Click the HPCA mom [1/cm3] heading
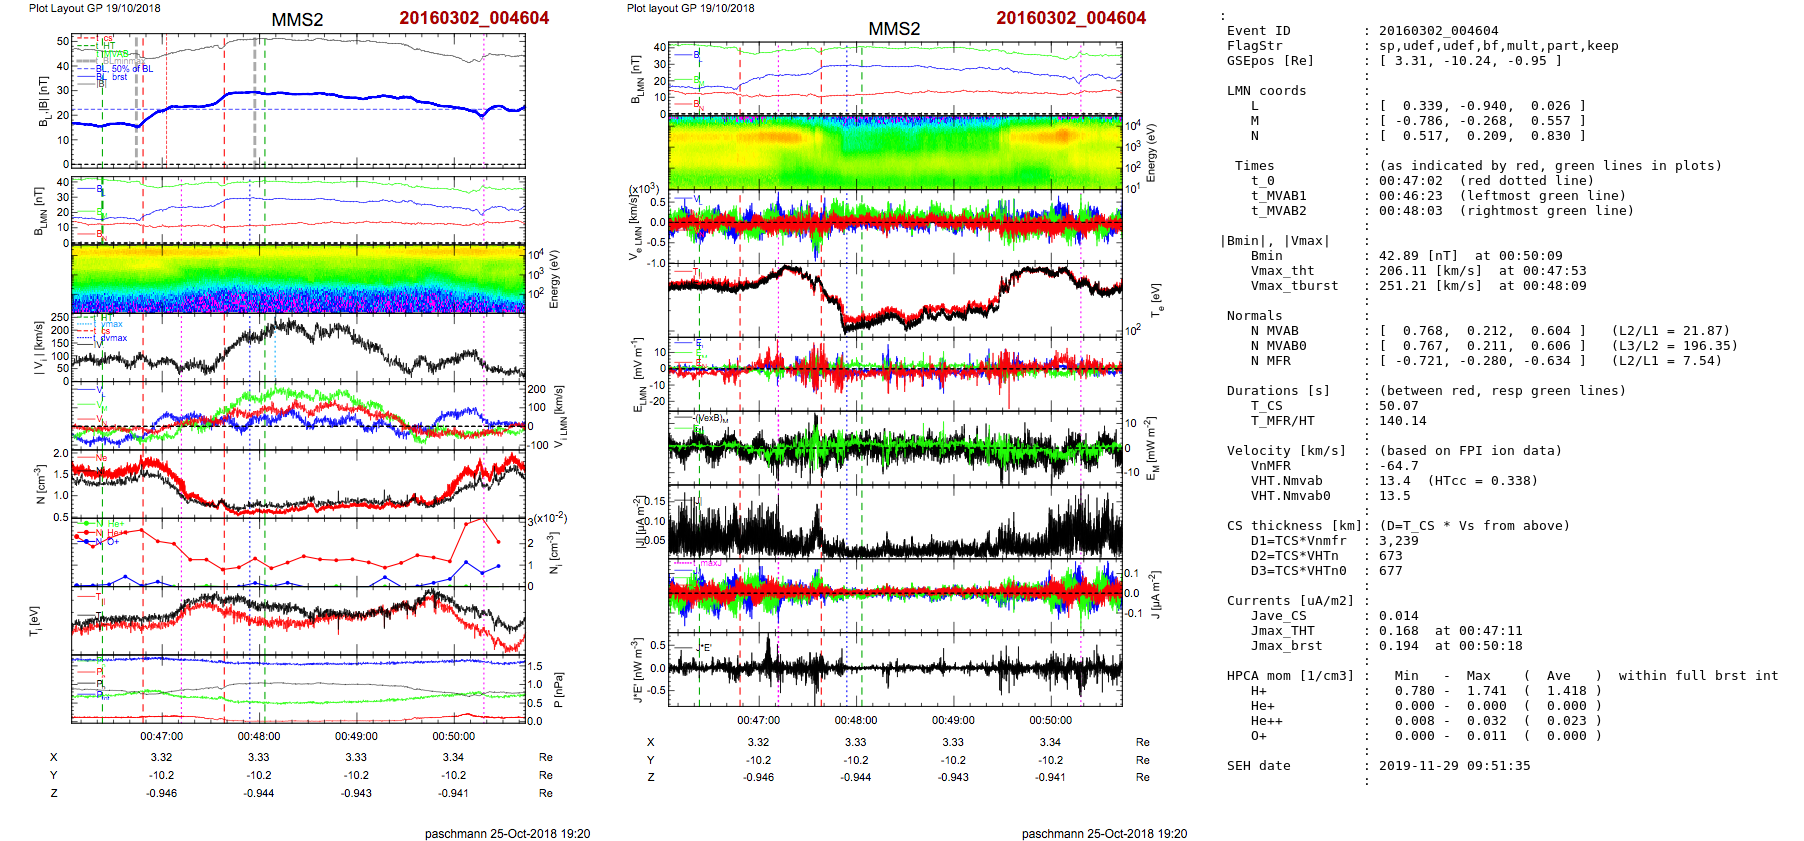This screenshot has width=1804, height=841. tap(1290, 676)
